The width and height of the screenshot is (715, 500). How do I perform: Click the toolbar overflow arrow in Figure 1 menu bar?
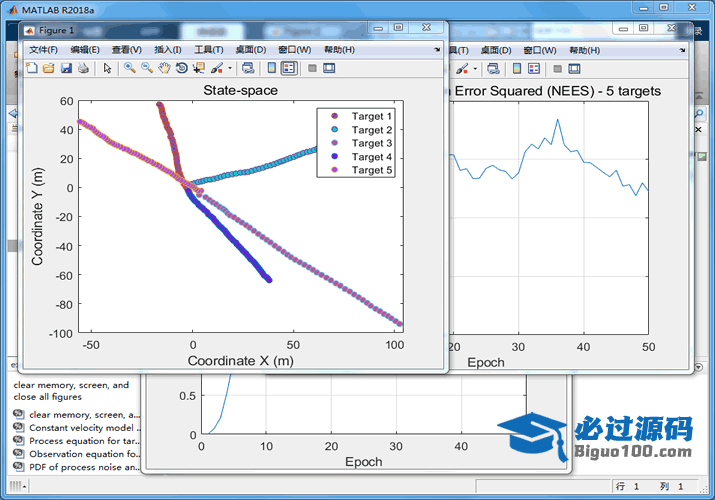pos(437,49)
